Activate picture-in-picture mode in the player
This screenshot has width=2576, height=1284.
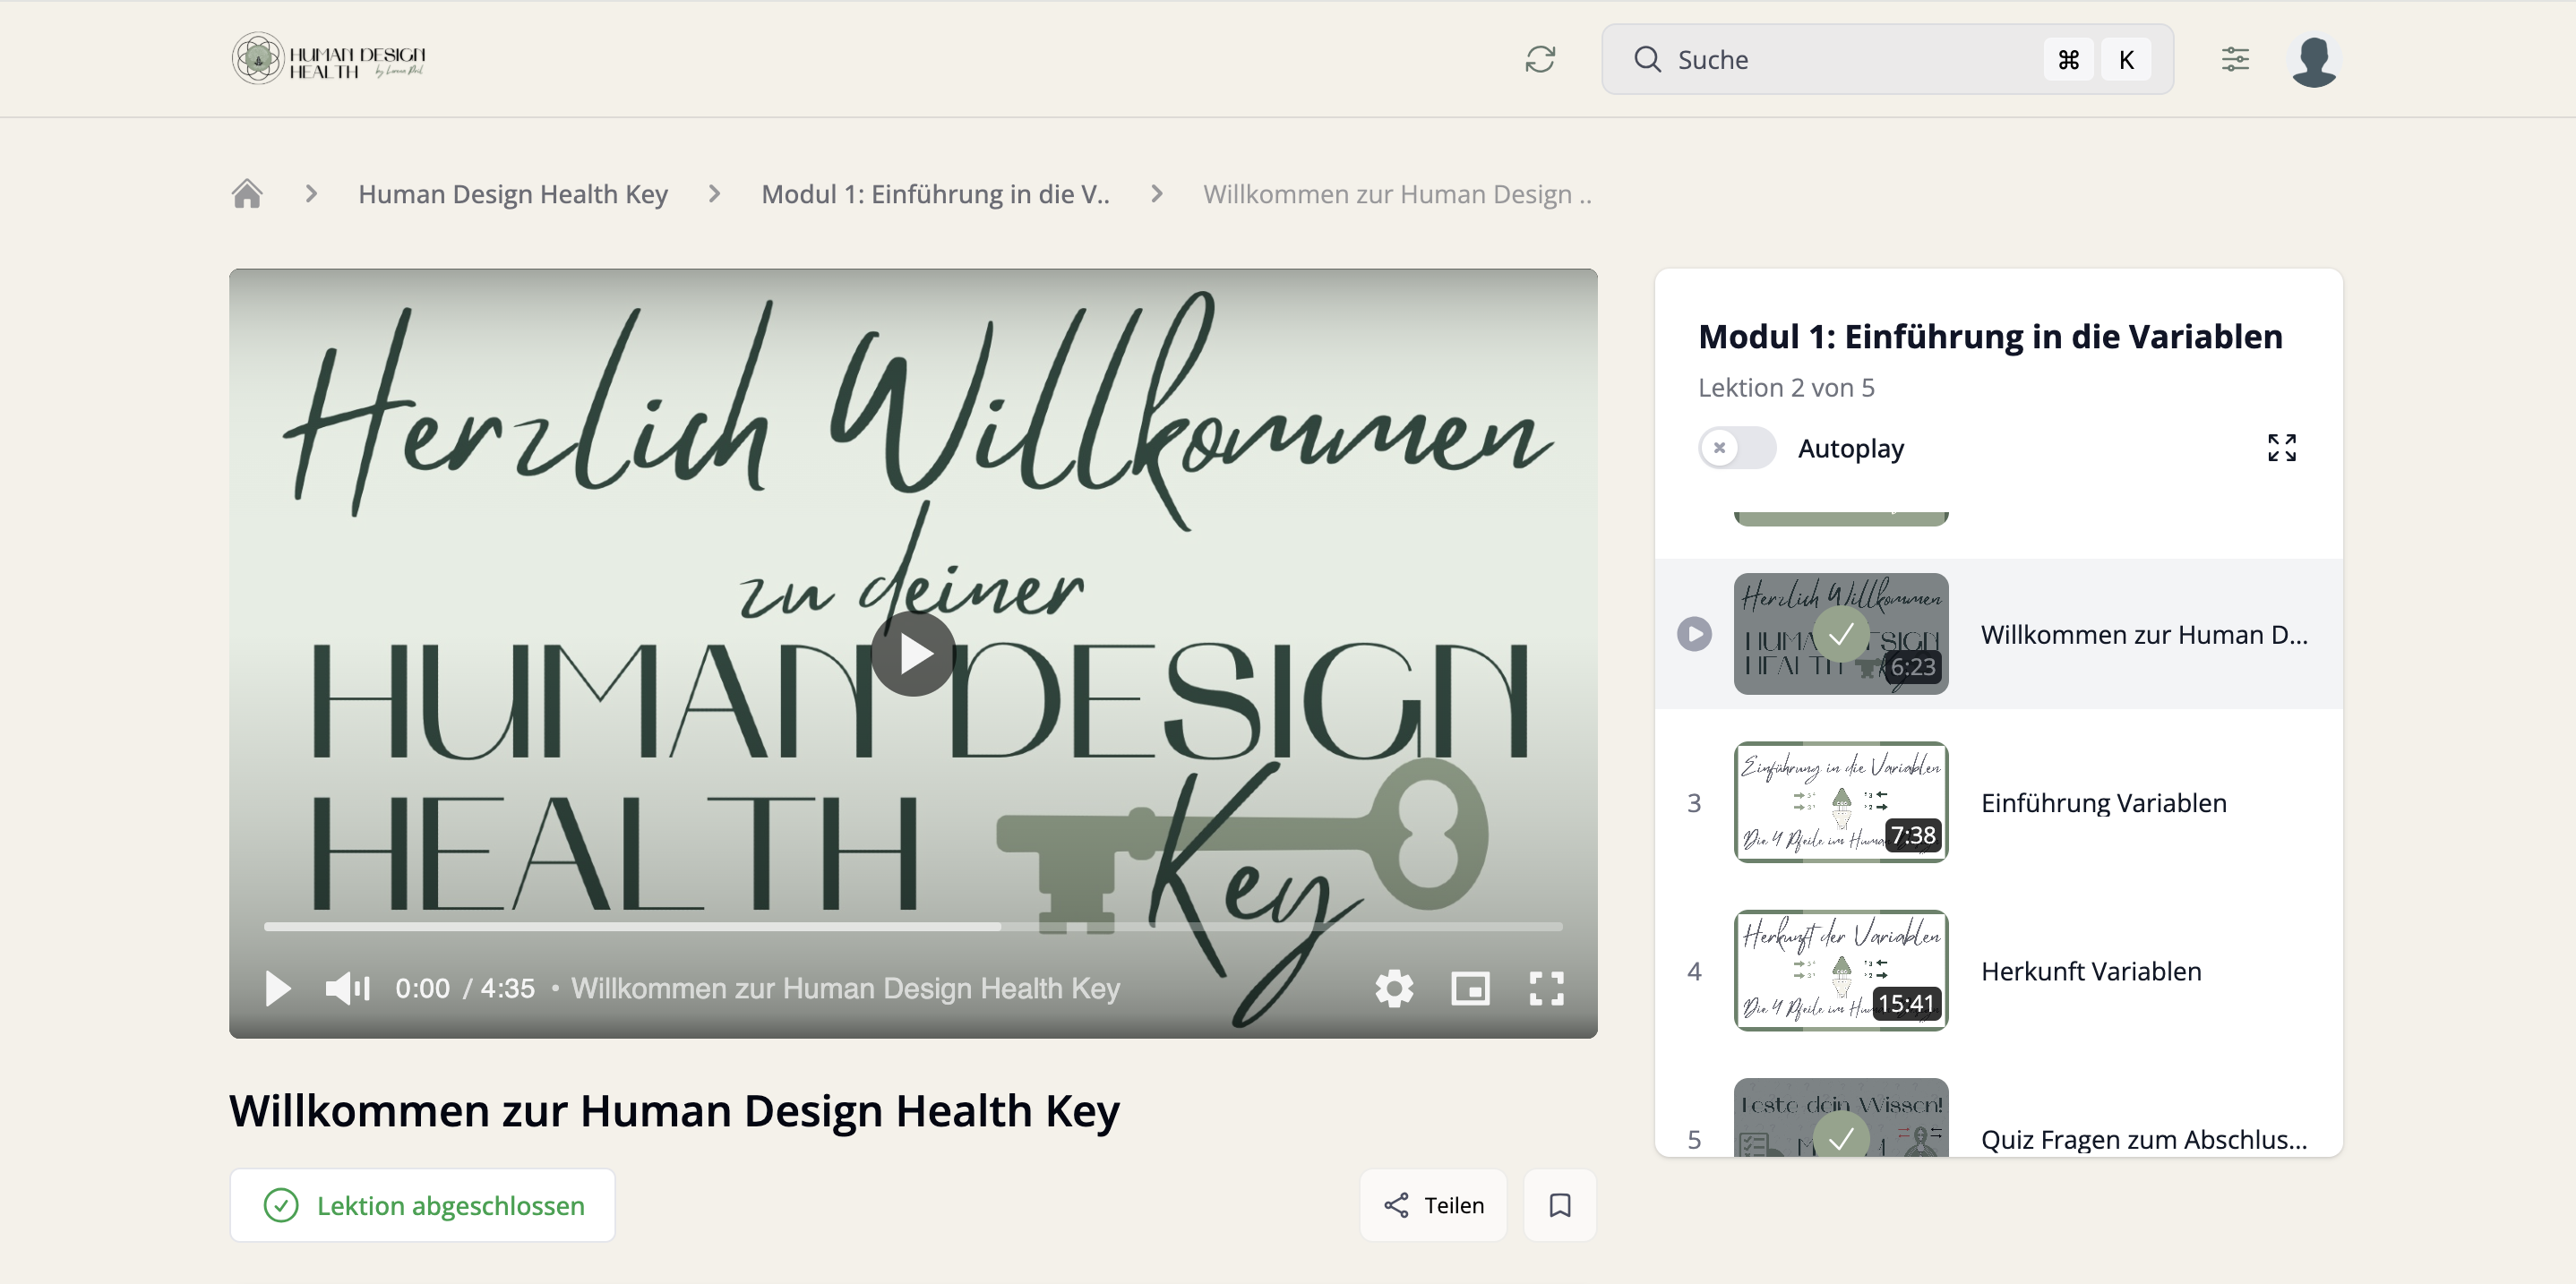[x=1470, y=989]
